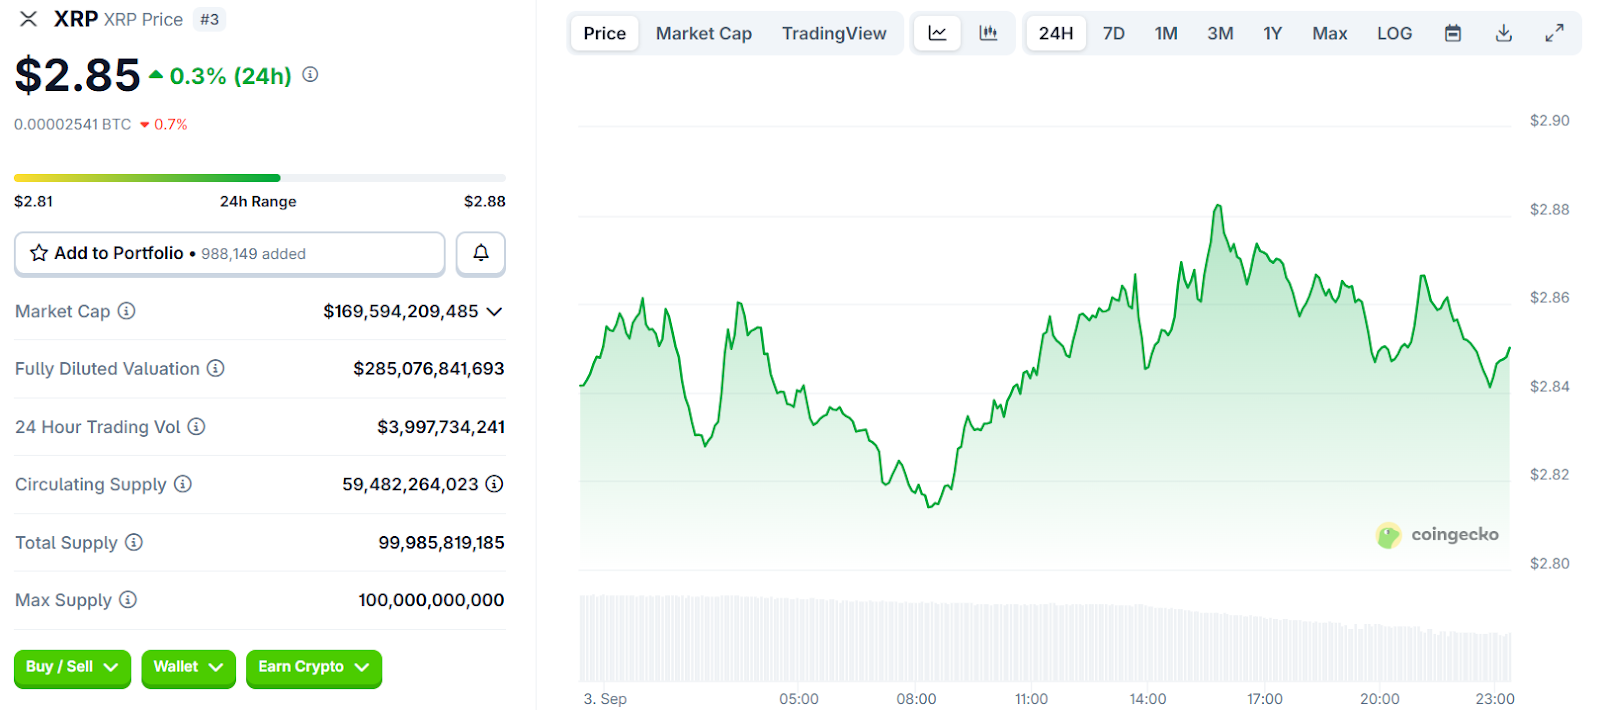This screenshot has width=1600, height=710.
Task: Click the price alert bell icon
Action: [x=480, y=253]
